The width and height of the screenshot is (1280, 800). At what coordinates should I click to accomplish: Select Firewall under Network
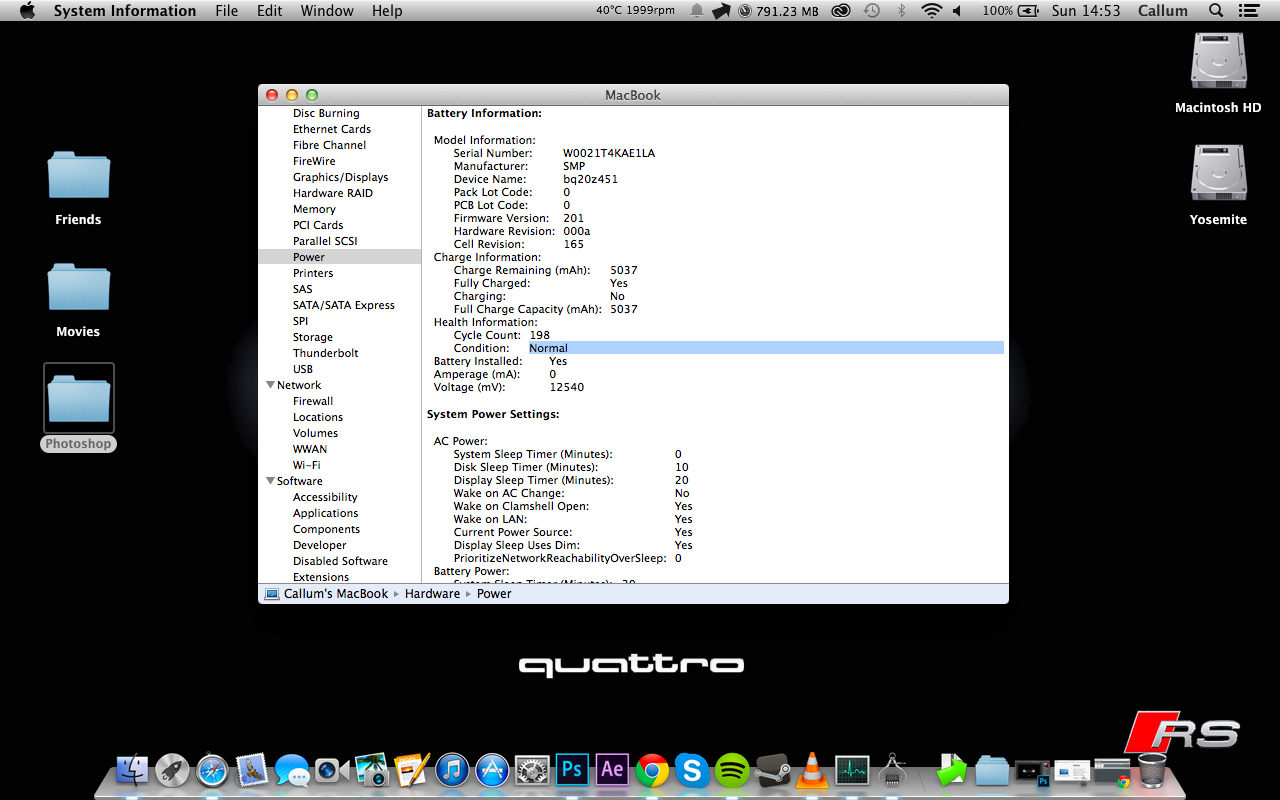click(x=313, y=401)
